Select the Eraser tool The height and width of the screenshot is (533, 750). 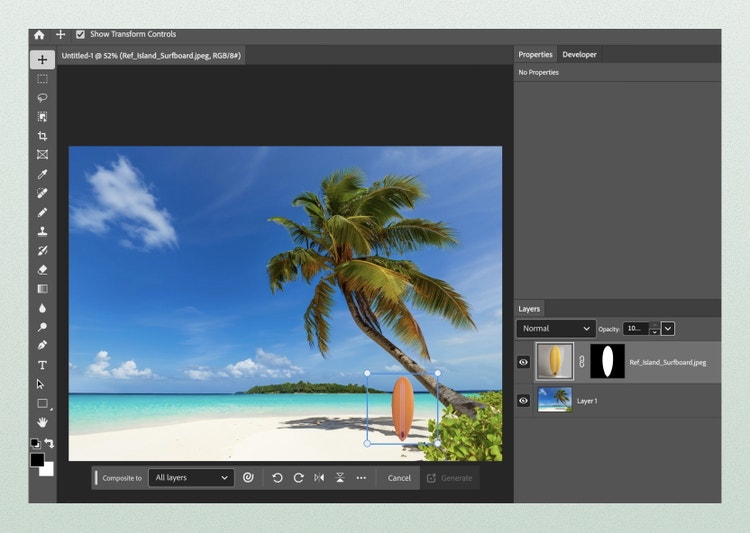click(43, 270)
